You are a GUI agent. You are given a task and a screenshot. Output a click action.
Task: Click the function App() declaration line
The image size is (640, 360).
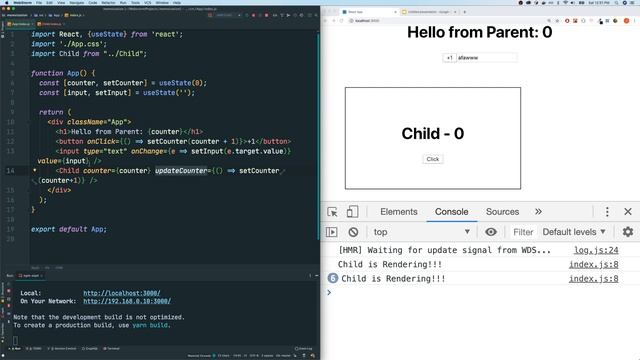63,73
